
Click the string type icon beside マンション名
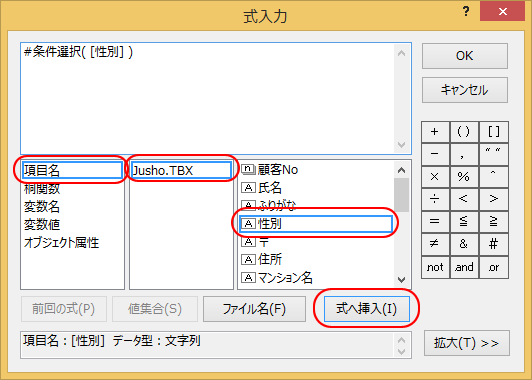pos(248,278)
